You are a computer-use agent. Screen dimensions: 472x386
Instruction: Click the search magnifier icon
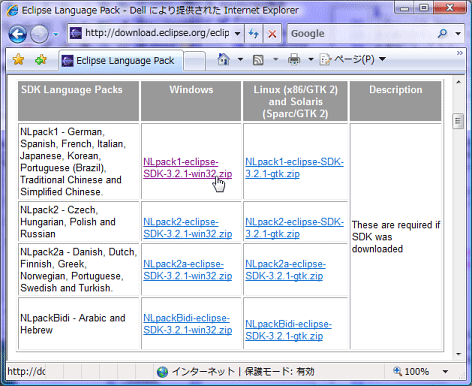pyautogui.click(x=442, y=33)
